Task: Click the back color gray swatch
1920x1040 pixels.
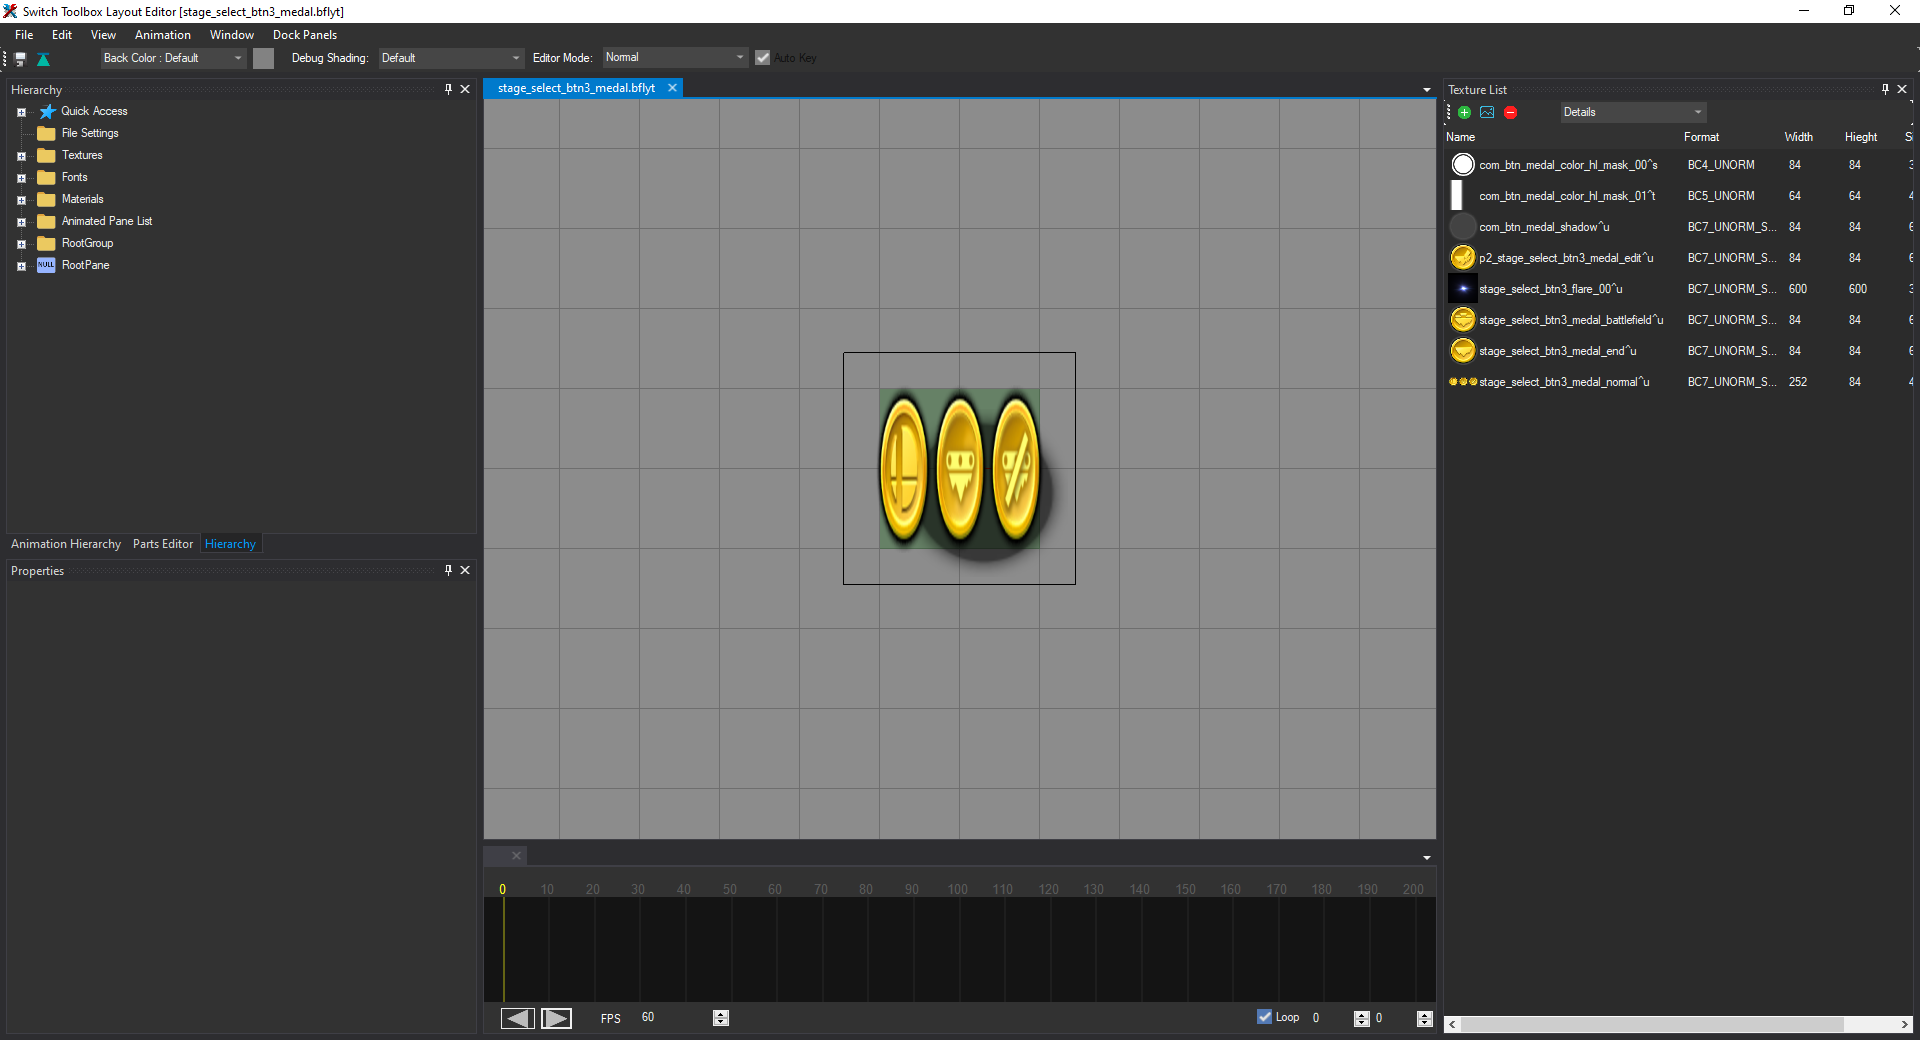Action: click(263, 58)
